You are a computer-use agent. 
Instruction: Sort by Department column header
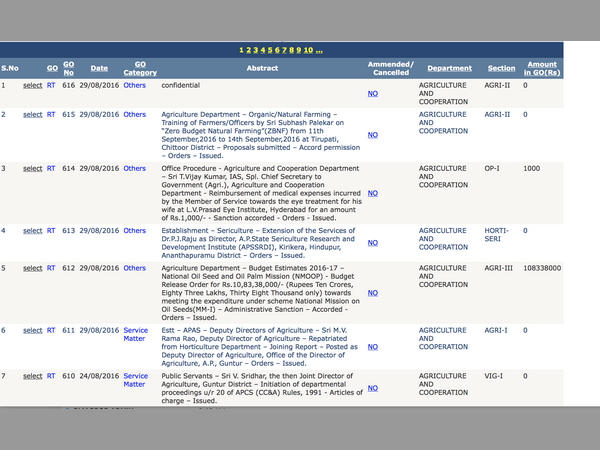[x=449, y=69]
